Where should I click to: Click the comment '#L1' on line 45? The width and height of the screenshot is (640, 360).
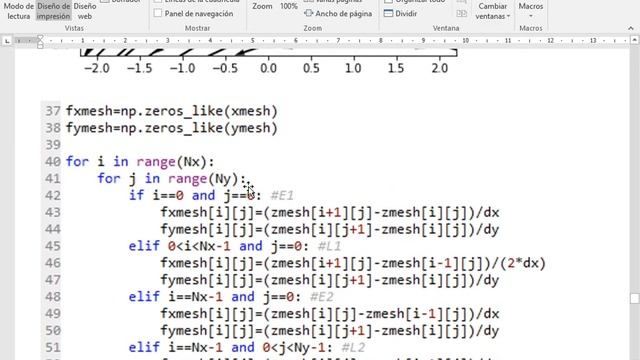click(329, 246)
